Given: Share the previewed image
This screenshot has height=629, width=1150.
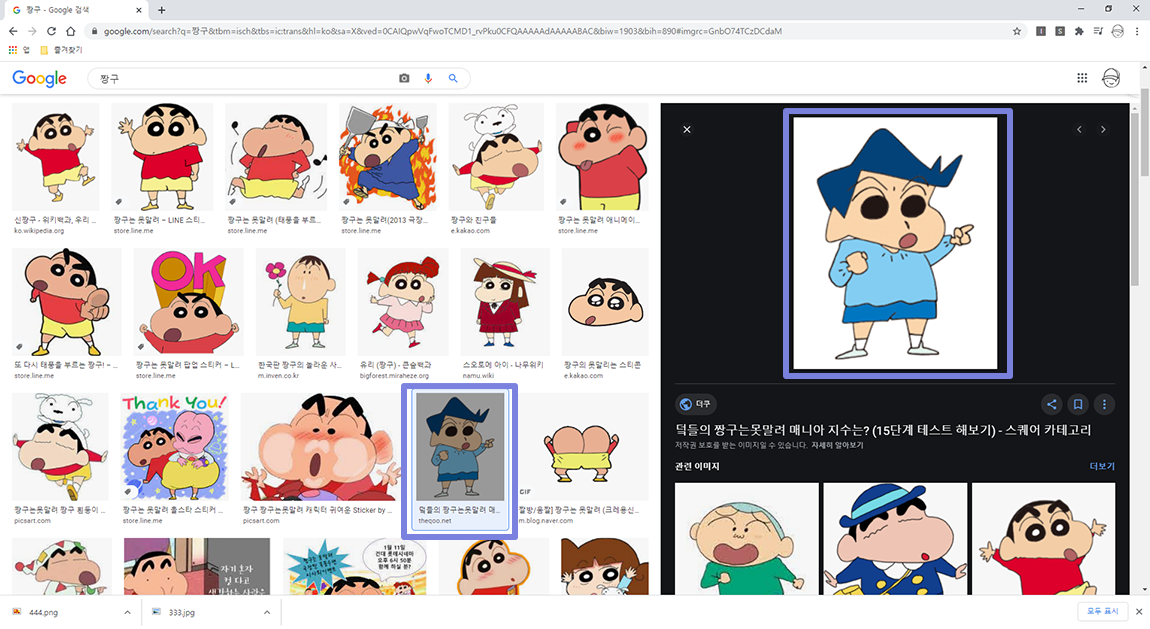Looking at the screenshot, I should pyautogui.click(x=1051, y=404).
